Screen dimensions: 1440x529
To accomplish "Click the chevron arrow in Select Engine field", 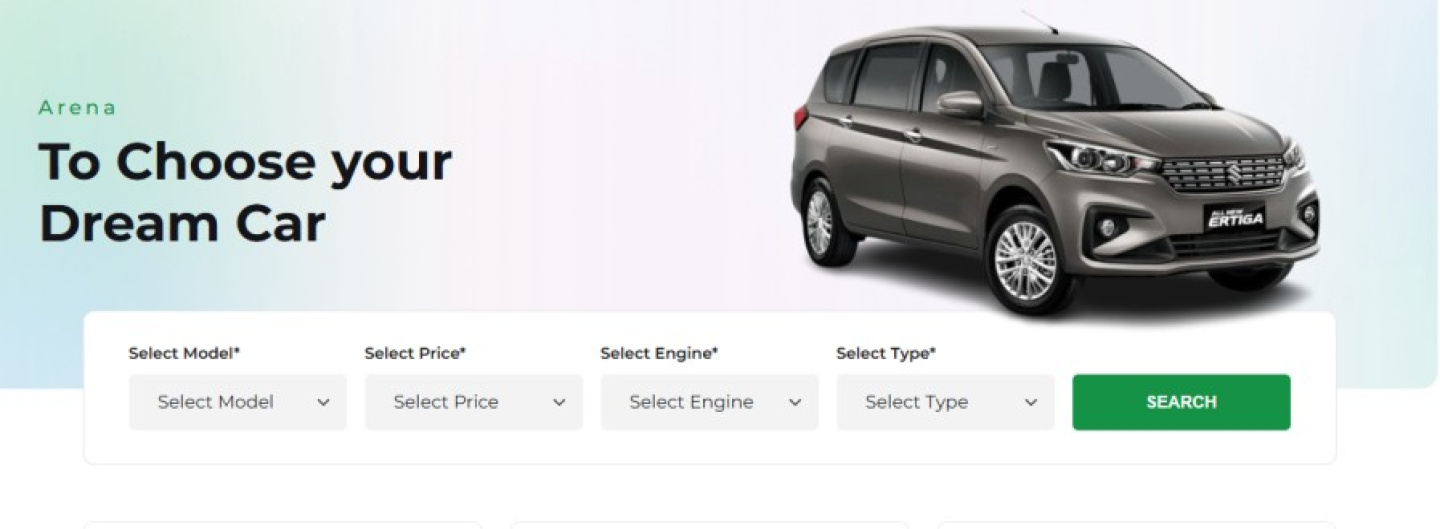I will (795, 402).
